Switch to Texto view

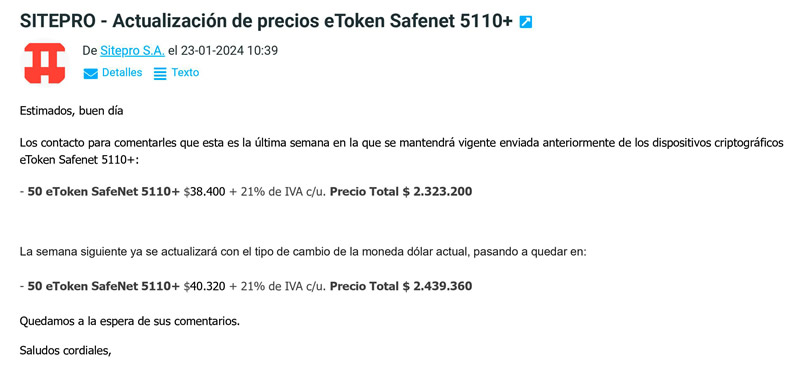185,73
